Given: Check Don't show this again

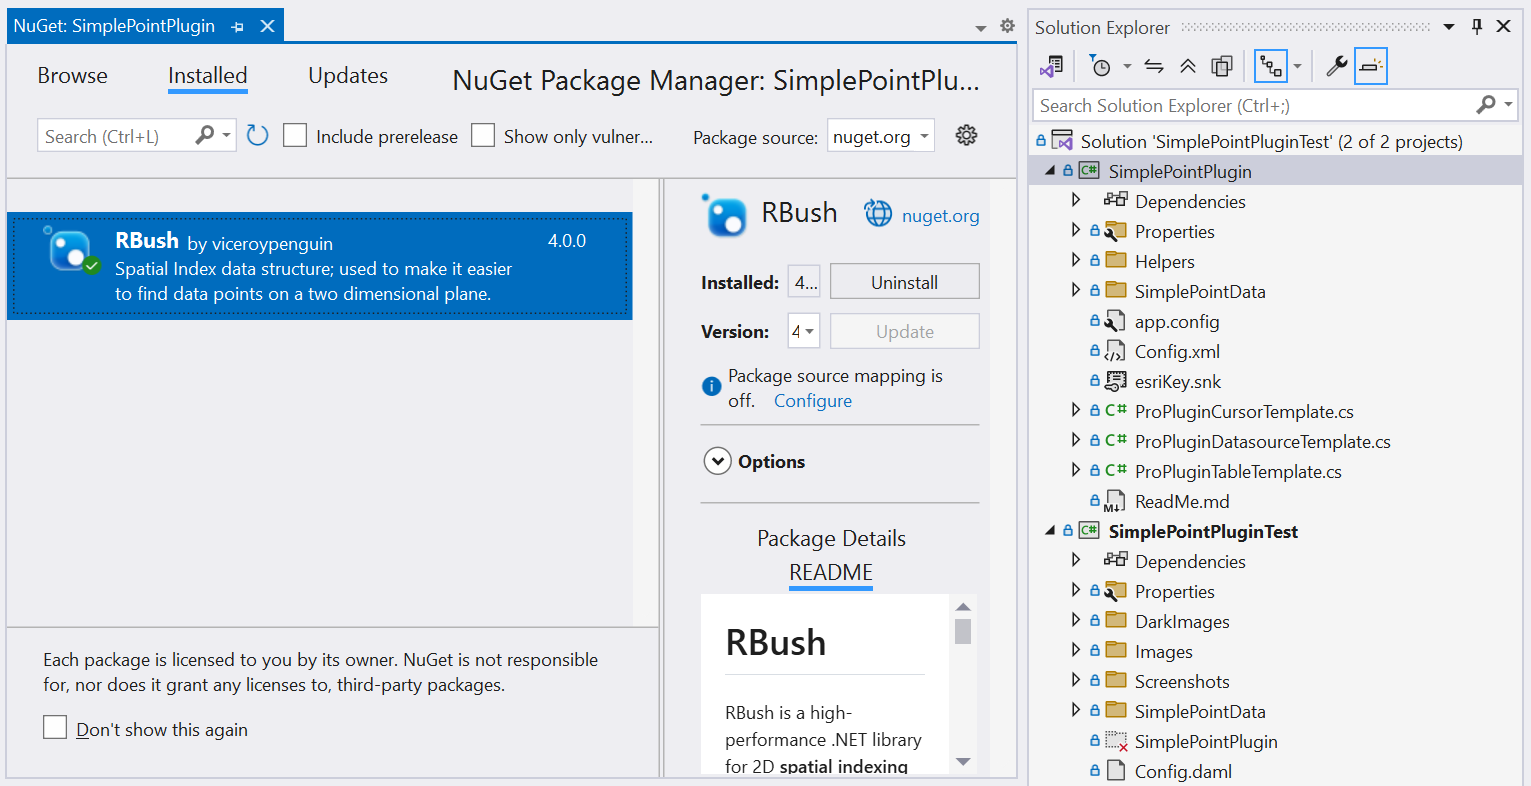Looking at the screenshot, I should (55, 728).
